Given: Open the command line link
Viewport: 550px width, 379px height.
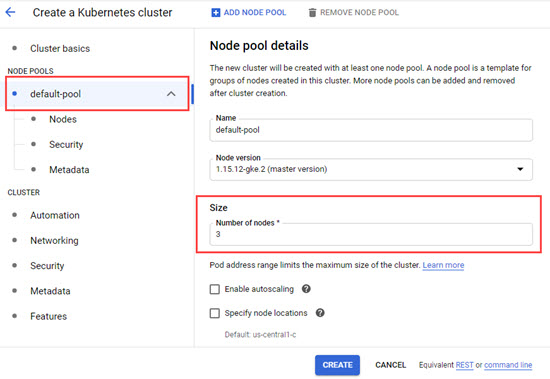Looking at the screenshot, I should pyautogui.click(x=508, y=365).
